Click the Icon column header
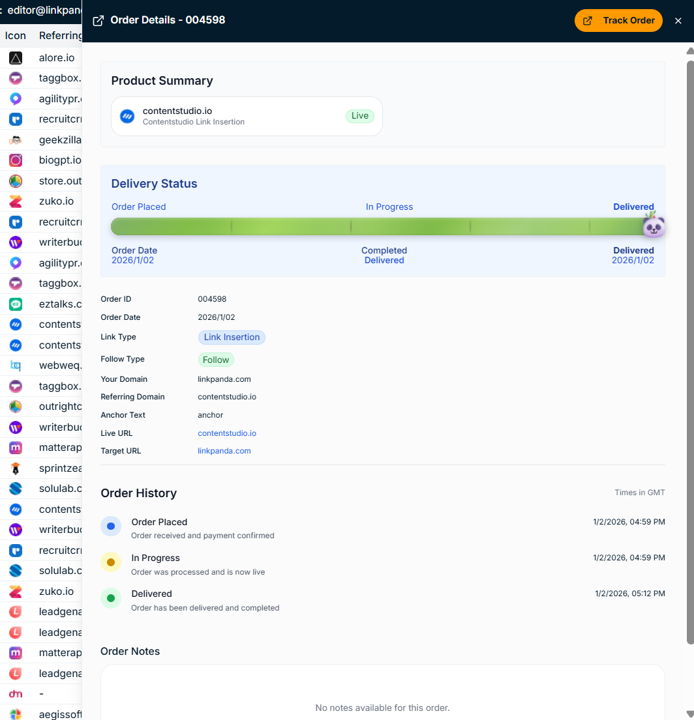Screen dimensions: 694x720 (15, 36)
